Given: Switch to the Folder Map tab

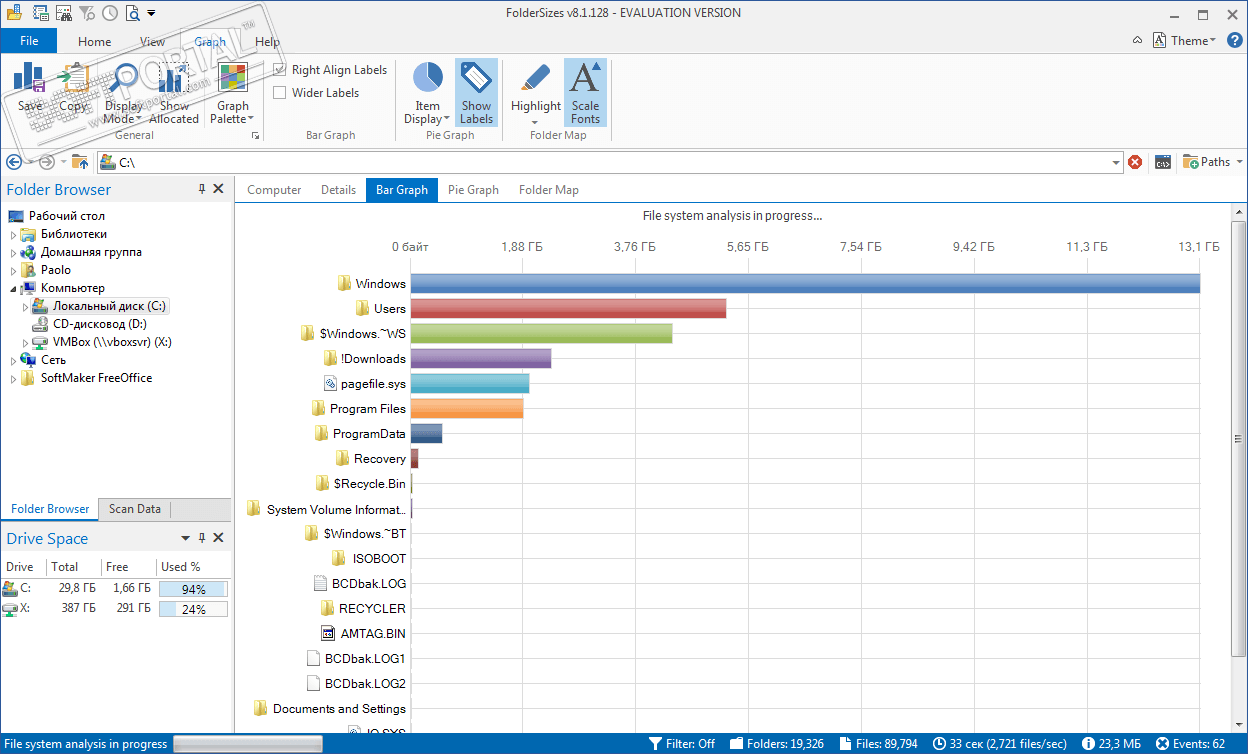Looking at the screenshot, I should (x=549, y=190).
